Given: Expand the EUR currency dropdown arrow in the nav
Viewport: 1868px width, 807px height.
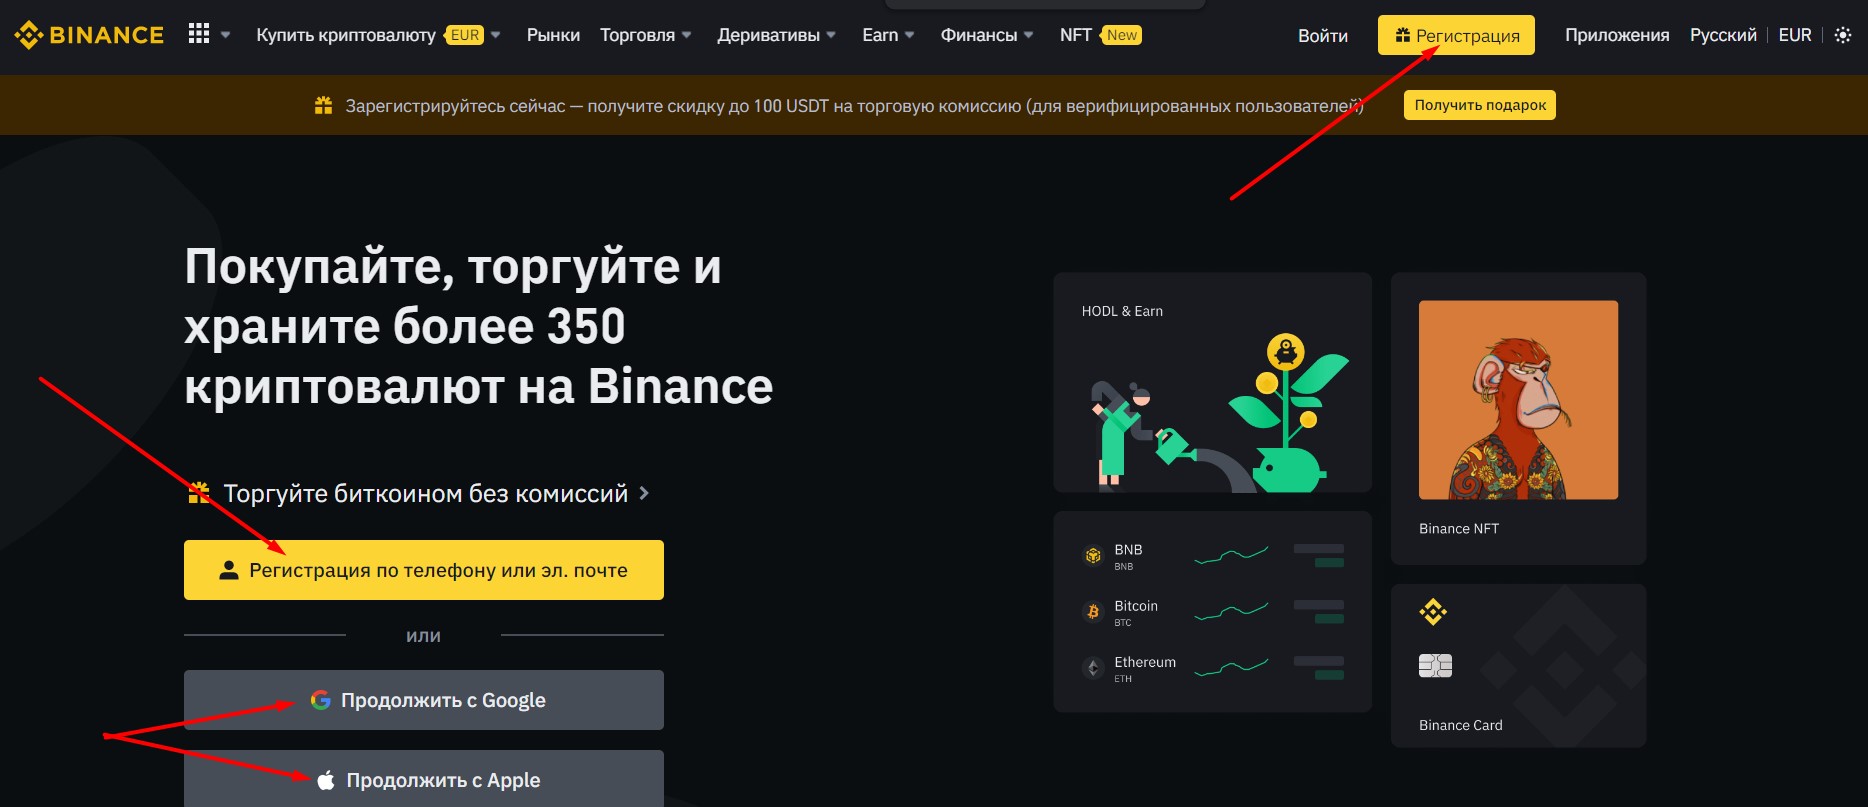Looking at the screenshot, I should [x=496, y=35].
